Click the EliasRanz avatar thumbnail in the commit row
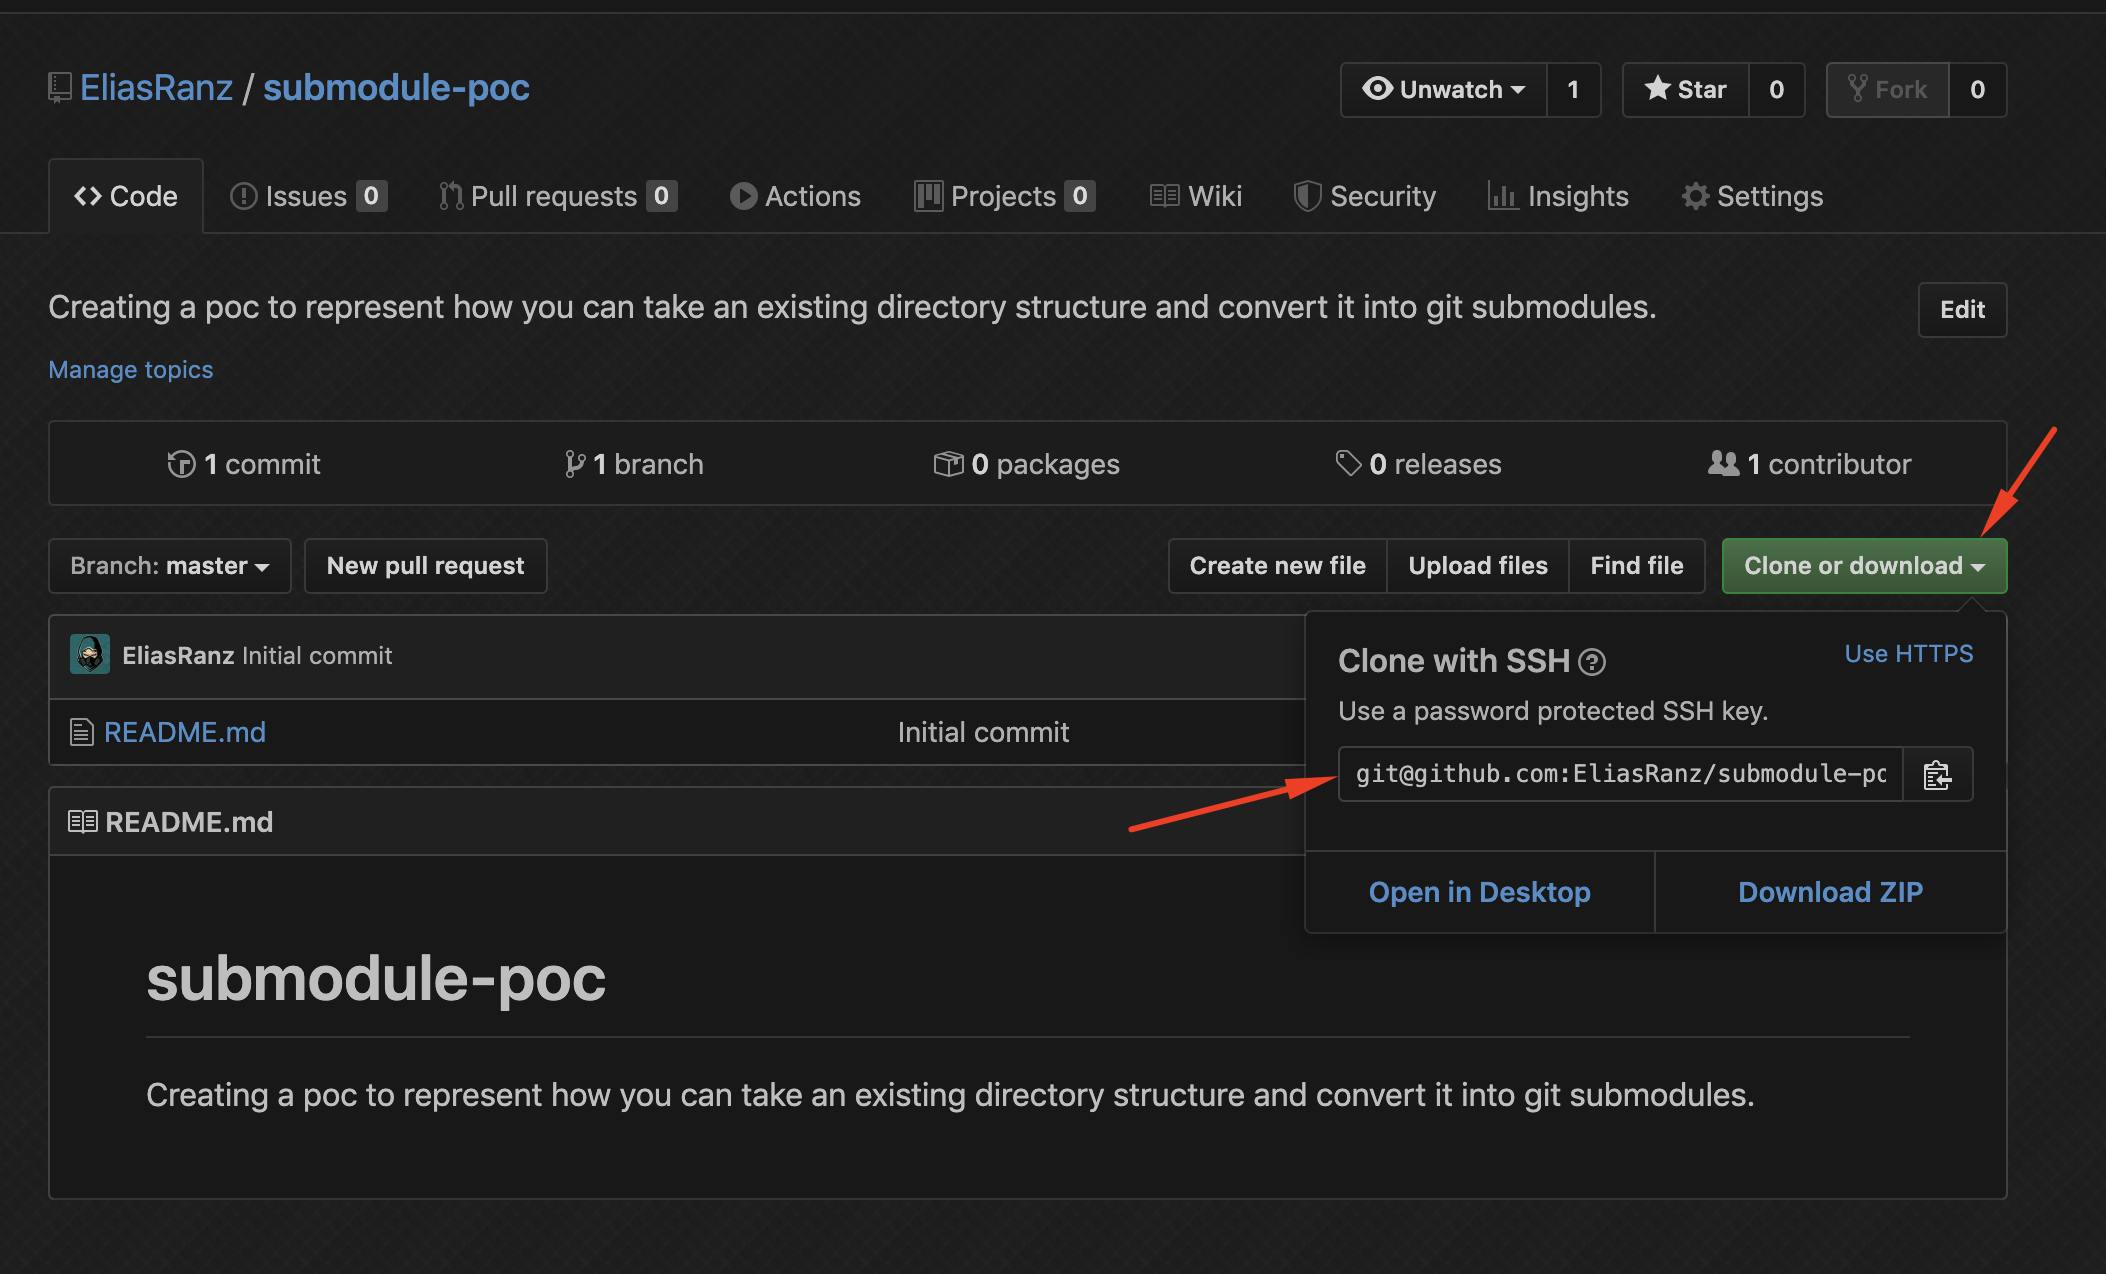The width and height of the screenshot is (2106, 1274). click(x=90, y=655)
